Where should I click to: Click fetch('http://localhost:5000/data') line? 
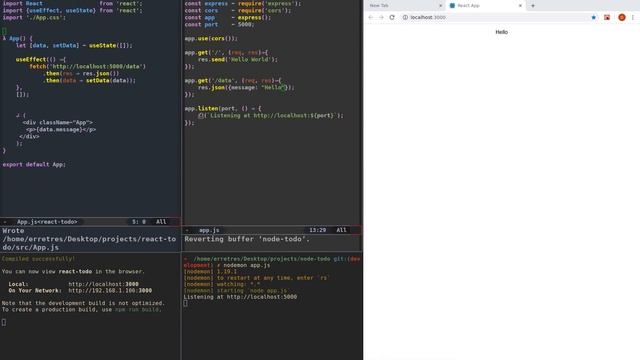[87, 66]
